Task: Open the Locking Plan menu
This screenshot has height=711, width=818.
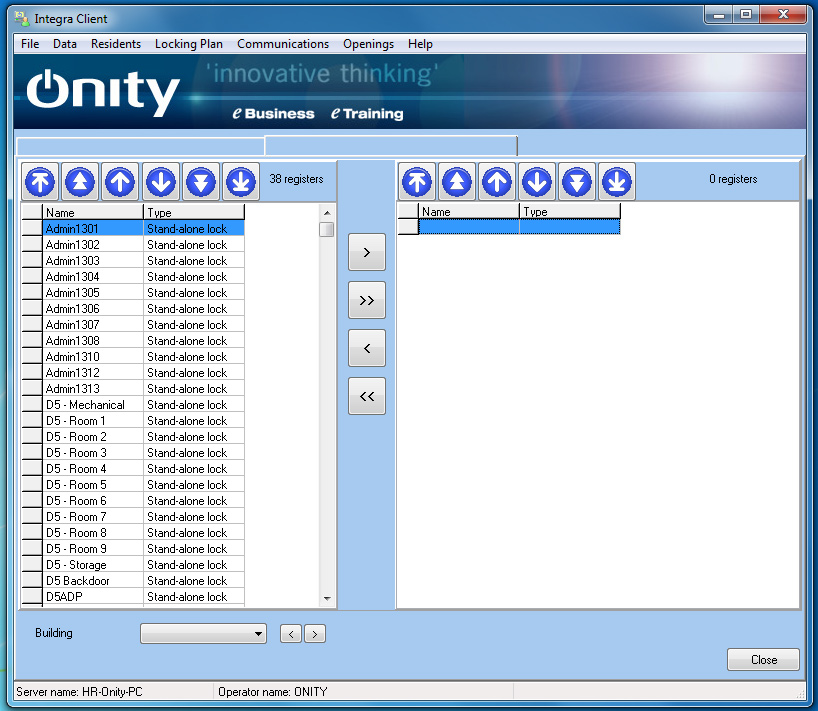Action: click(x=189, y=44)
